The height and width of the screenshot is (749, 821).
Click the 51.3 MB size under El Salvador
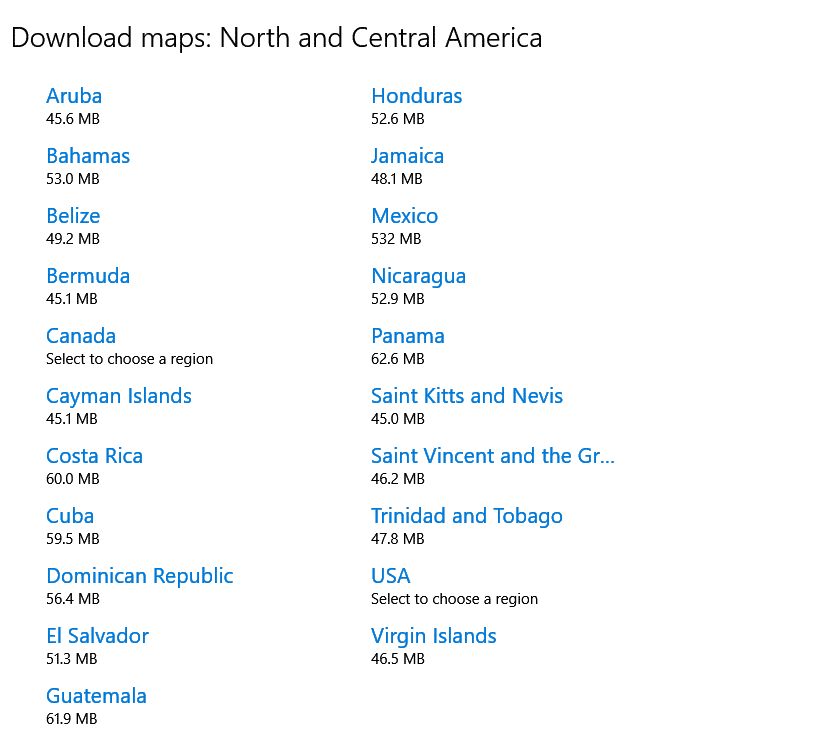pos(72,659)
